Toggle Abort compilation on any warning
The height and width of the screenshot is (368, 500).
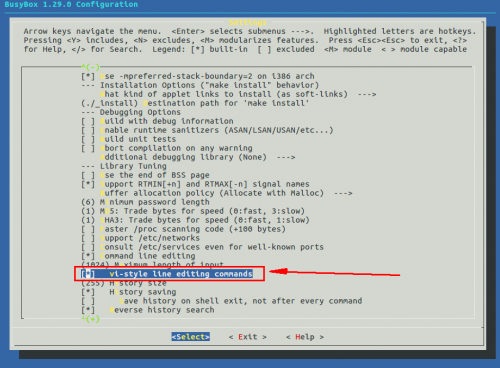coord(167,148)
